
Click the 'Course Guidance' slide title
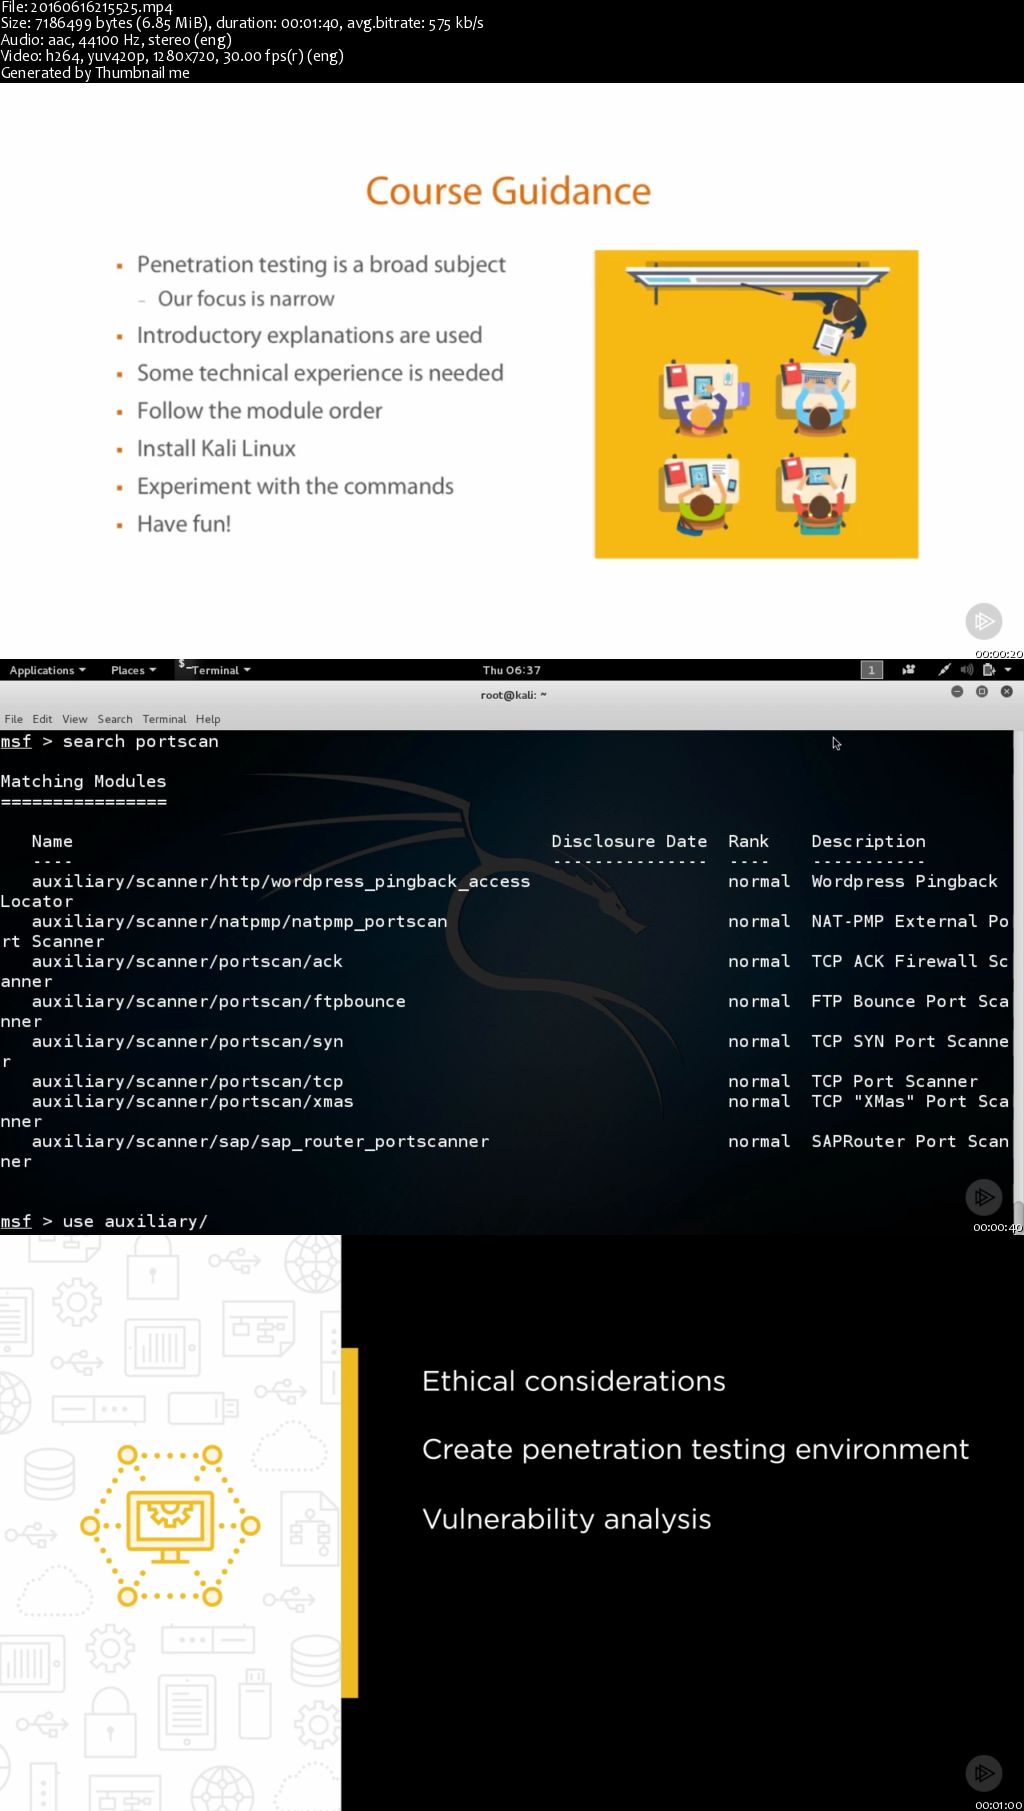click(x=508, y=191)
